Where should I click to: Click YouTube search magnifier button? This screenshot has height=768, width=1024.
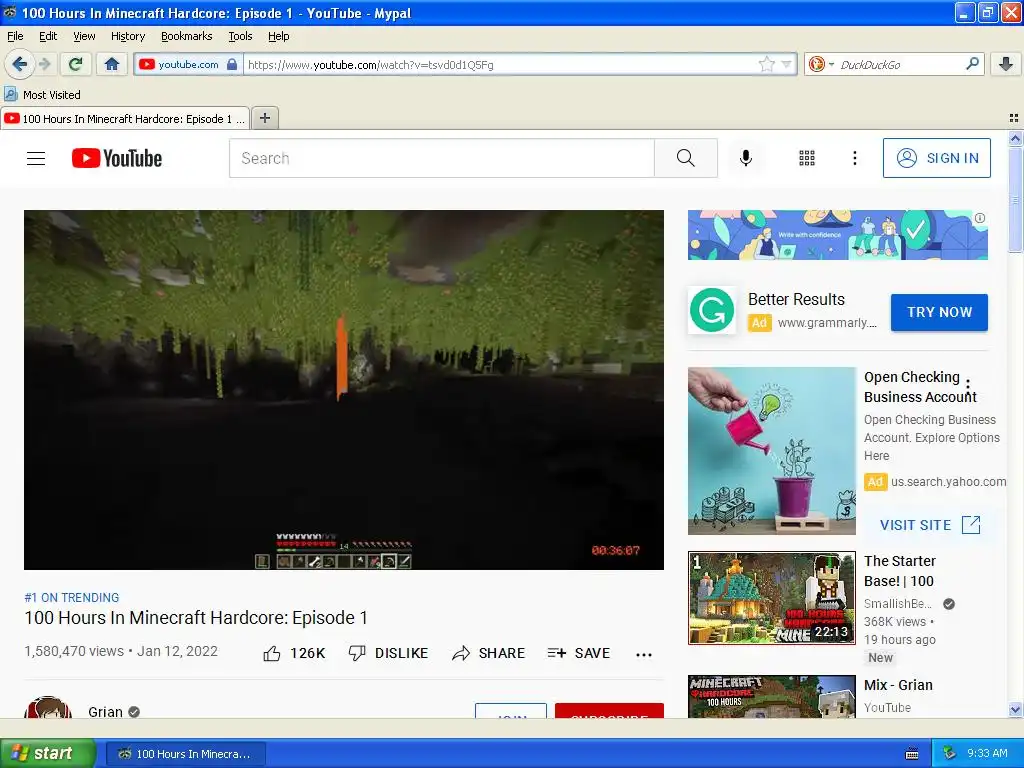[686, 158]
